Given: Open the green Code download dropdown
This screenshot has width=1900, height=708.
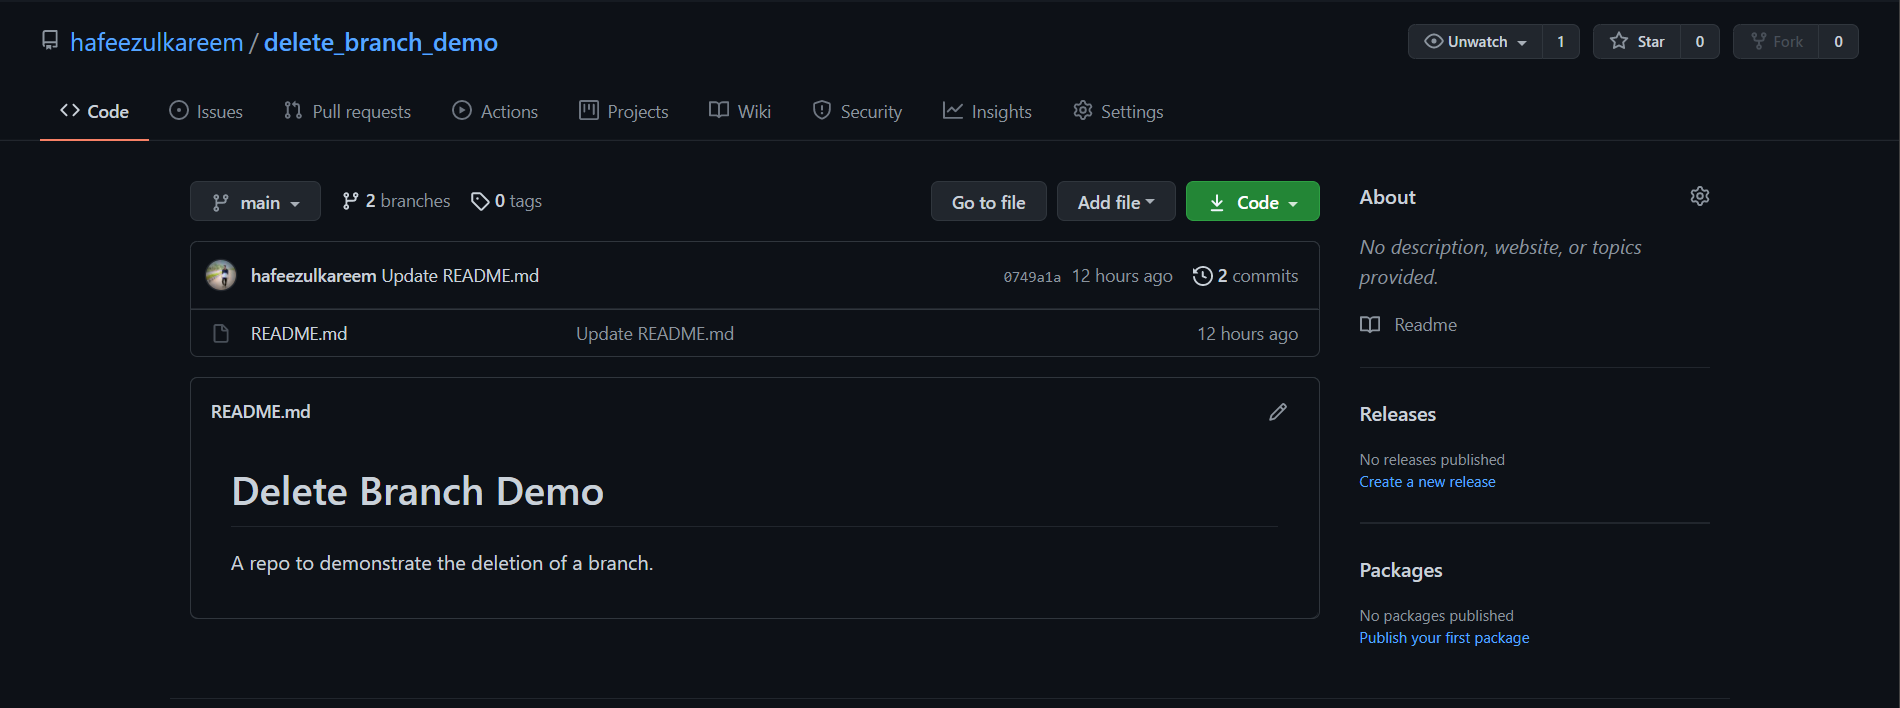Looking at the screenshot, I should (x=1253, y=202).
